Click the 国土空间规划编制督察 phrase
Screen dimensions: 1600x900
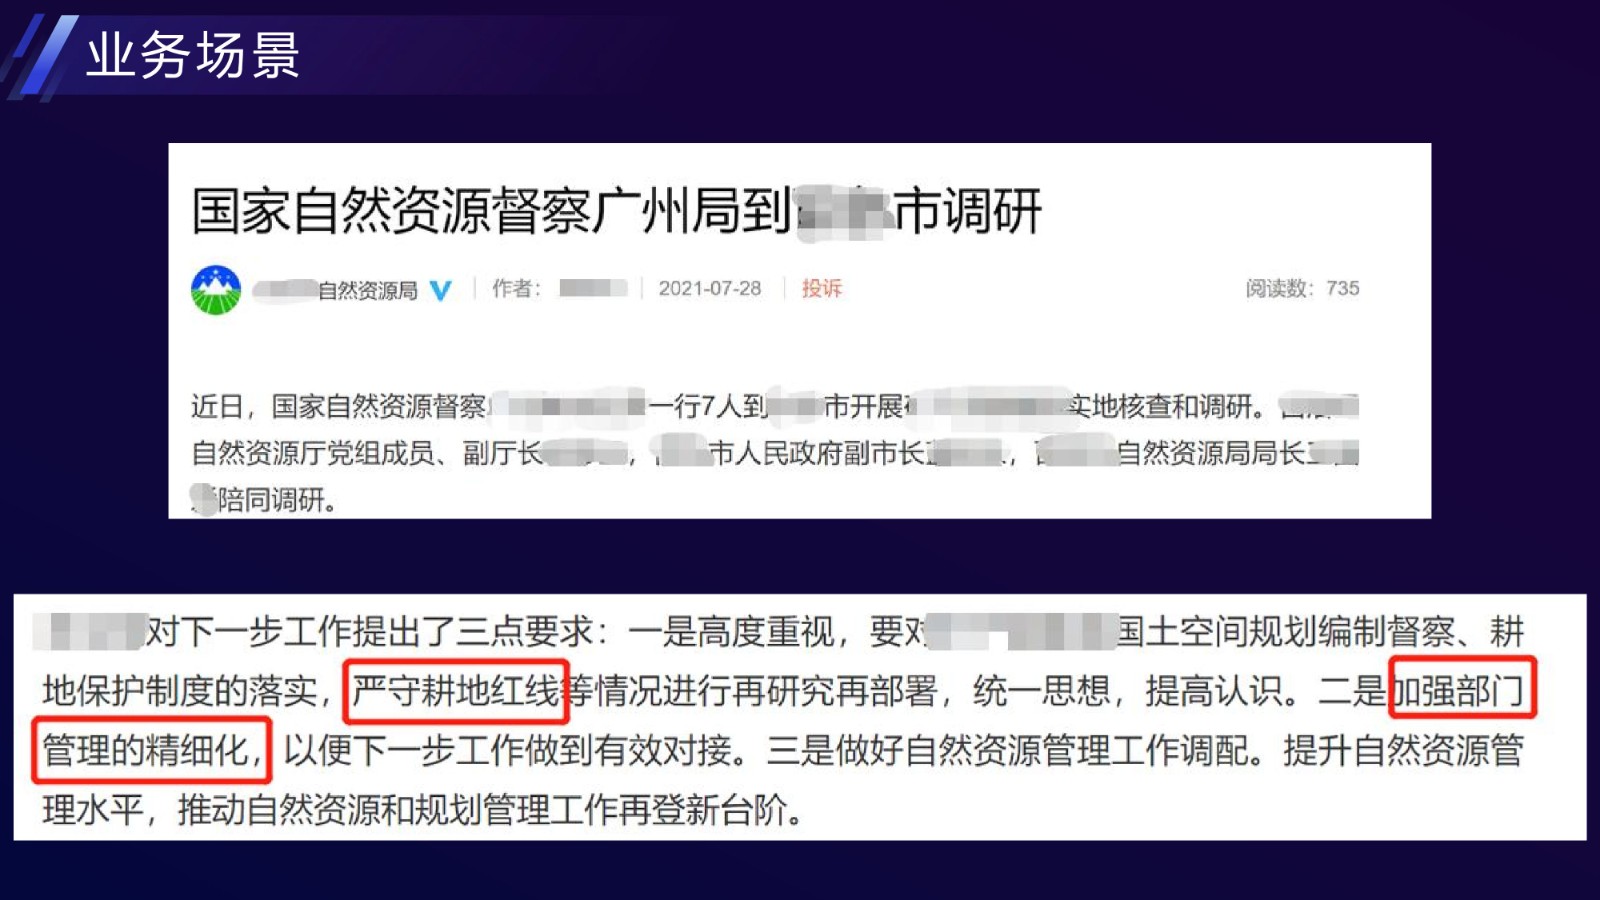pos(1286,631)
